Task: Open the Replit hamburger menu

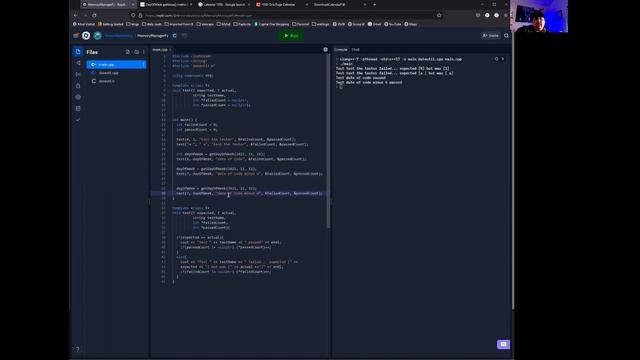Action: (x=76, y=36)
